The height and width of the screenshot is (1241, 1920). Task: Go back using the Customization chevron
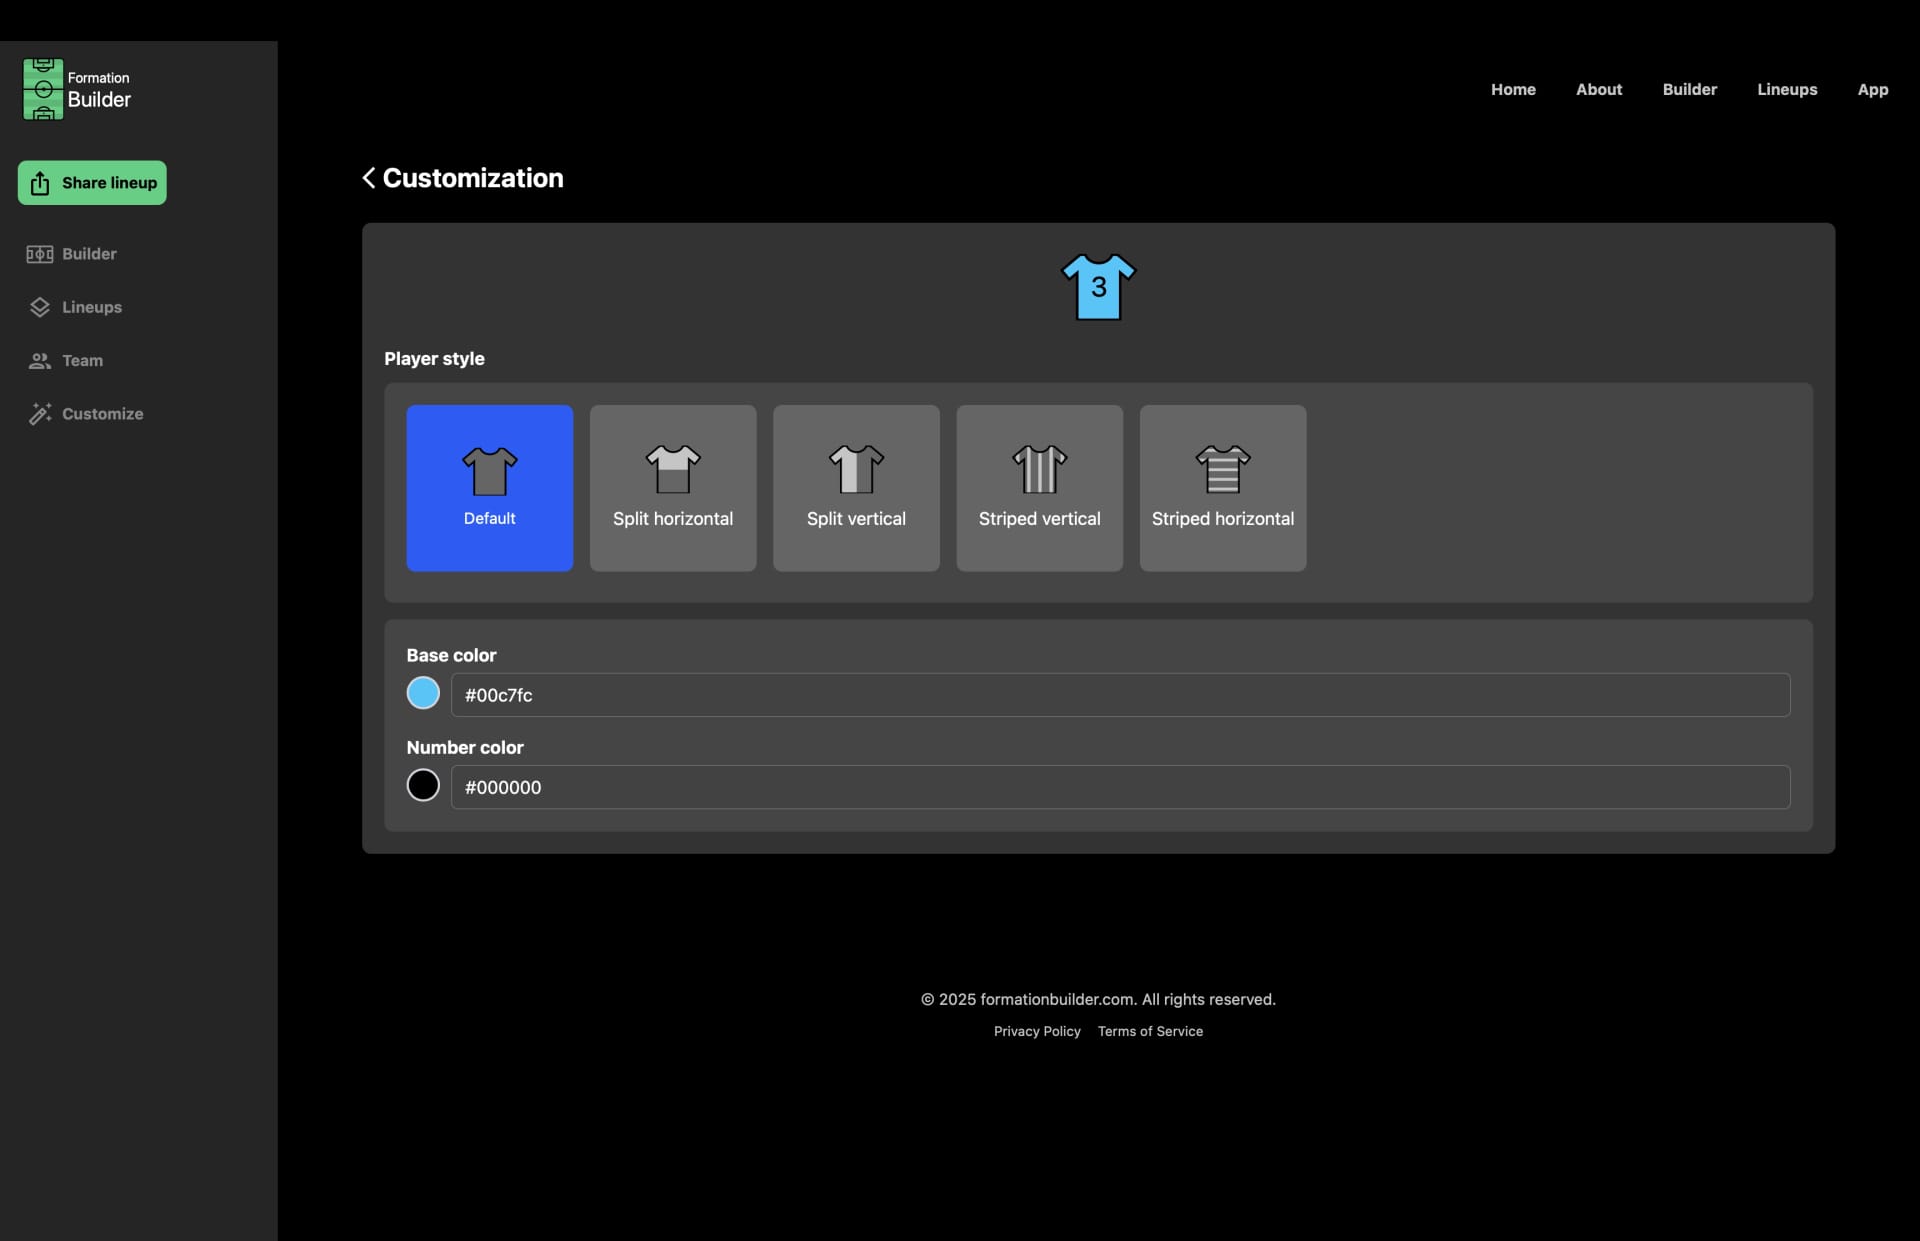[x=369, y=178]
